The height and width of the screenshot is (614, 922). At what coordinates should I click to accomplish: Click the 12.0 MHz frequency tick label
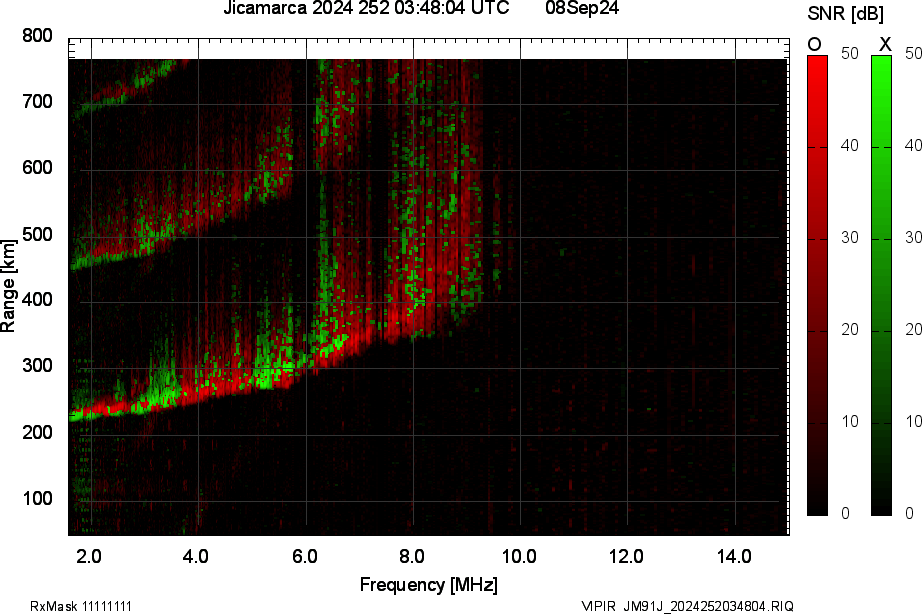click(627, 556)
